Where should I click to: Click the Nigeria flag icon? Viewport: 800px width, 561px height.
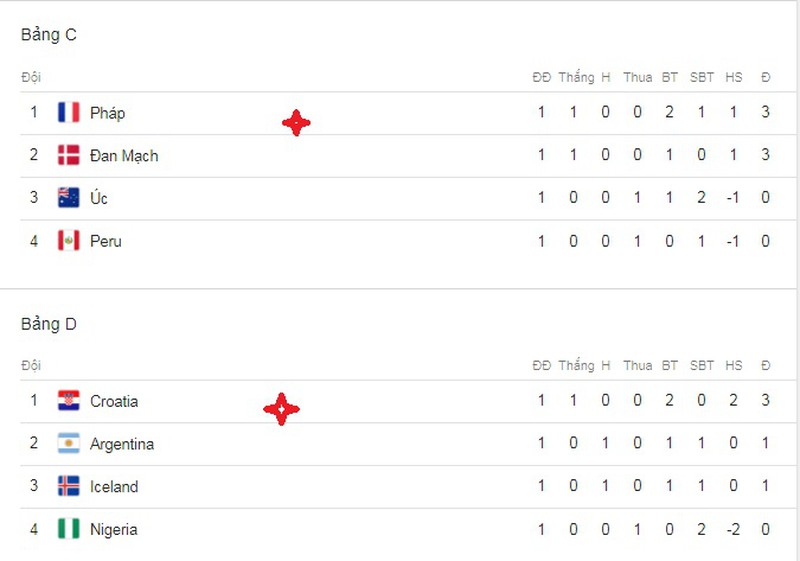[x=68, y=529]
